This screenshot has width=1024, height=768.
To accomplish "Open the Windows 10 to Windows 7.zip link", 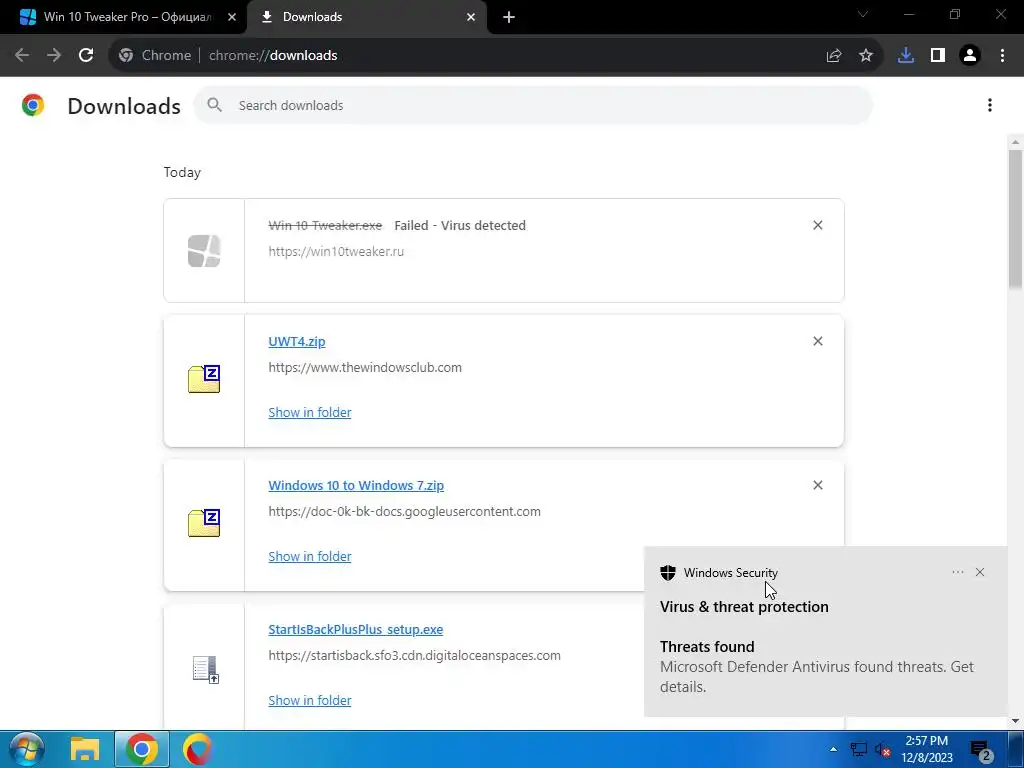I will click(x=356, y=485).
